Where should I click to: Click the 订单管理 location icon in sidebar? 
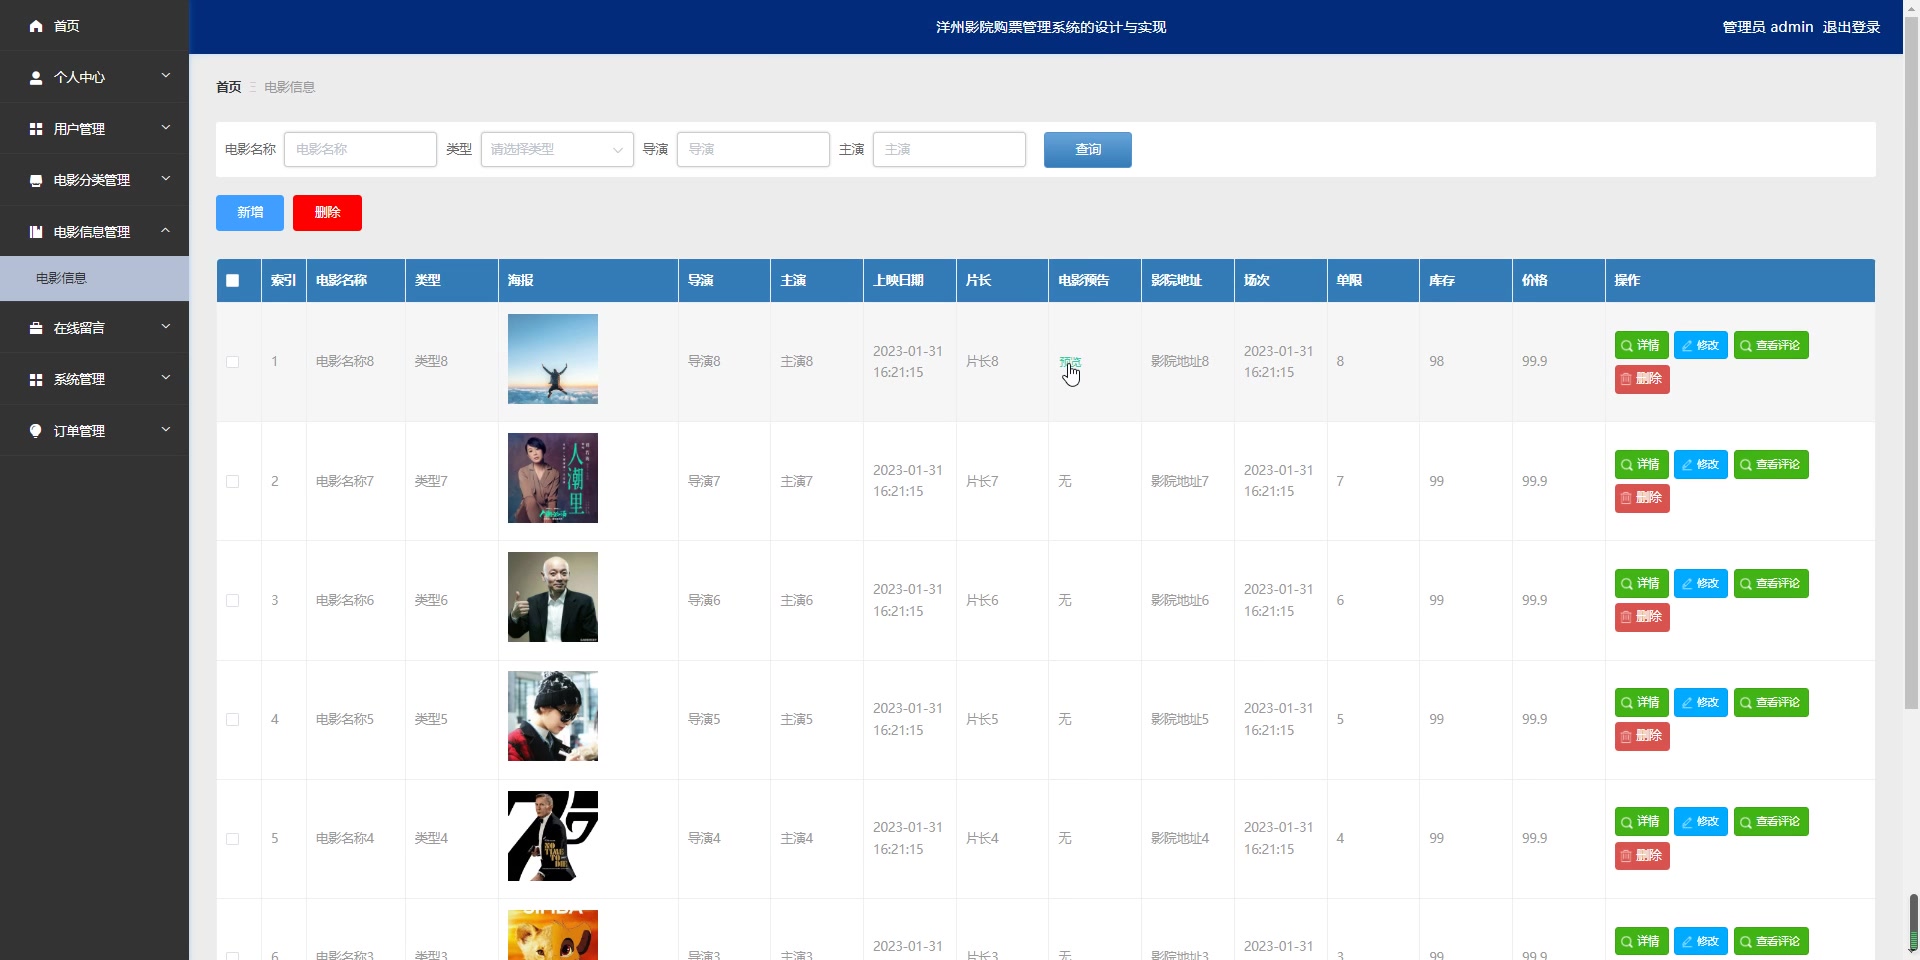[36, 430]
